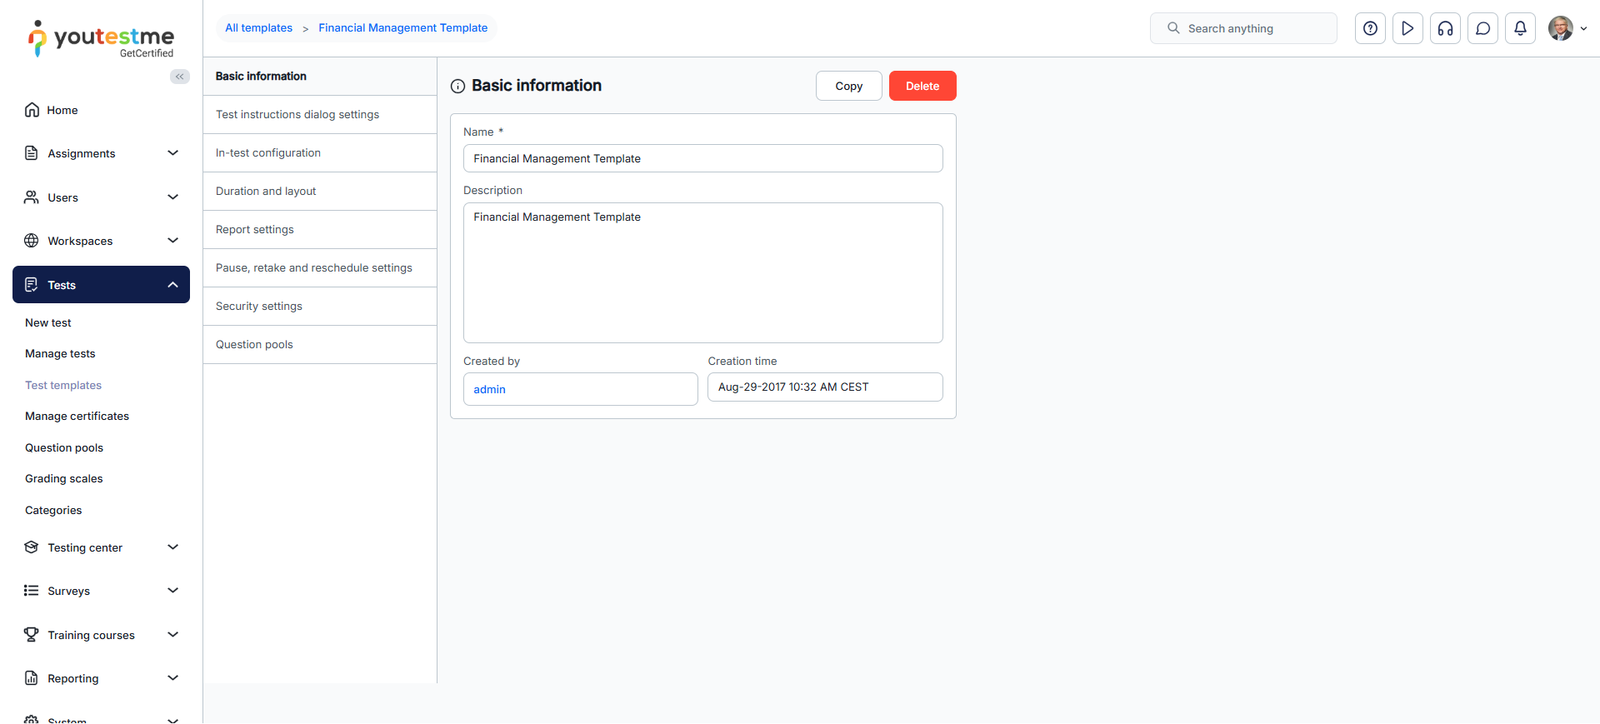Open the Security settings tab
Viewport: 1600px width, 724px height.
tap(259, 306)
